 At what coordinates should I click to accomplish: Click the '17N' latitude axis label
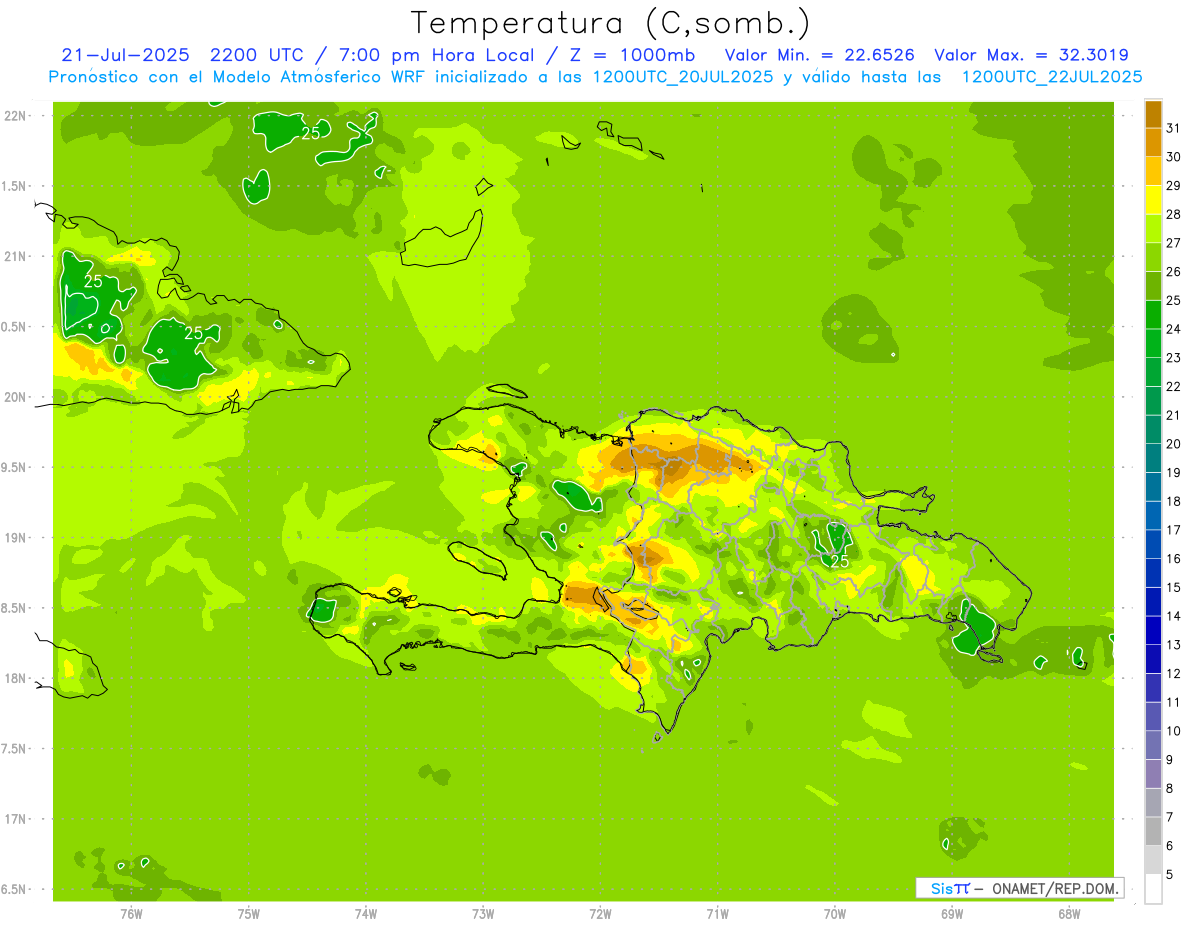click(15, 819)
